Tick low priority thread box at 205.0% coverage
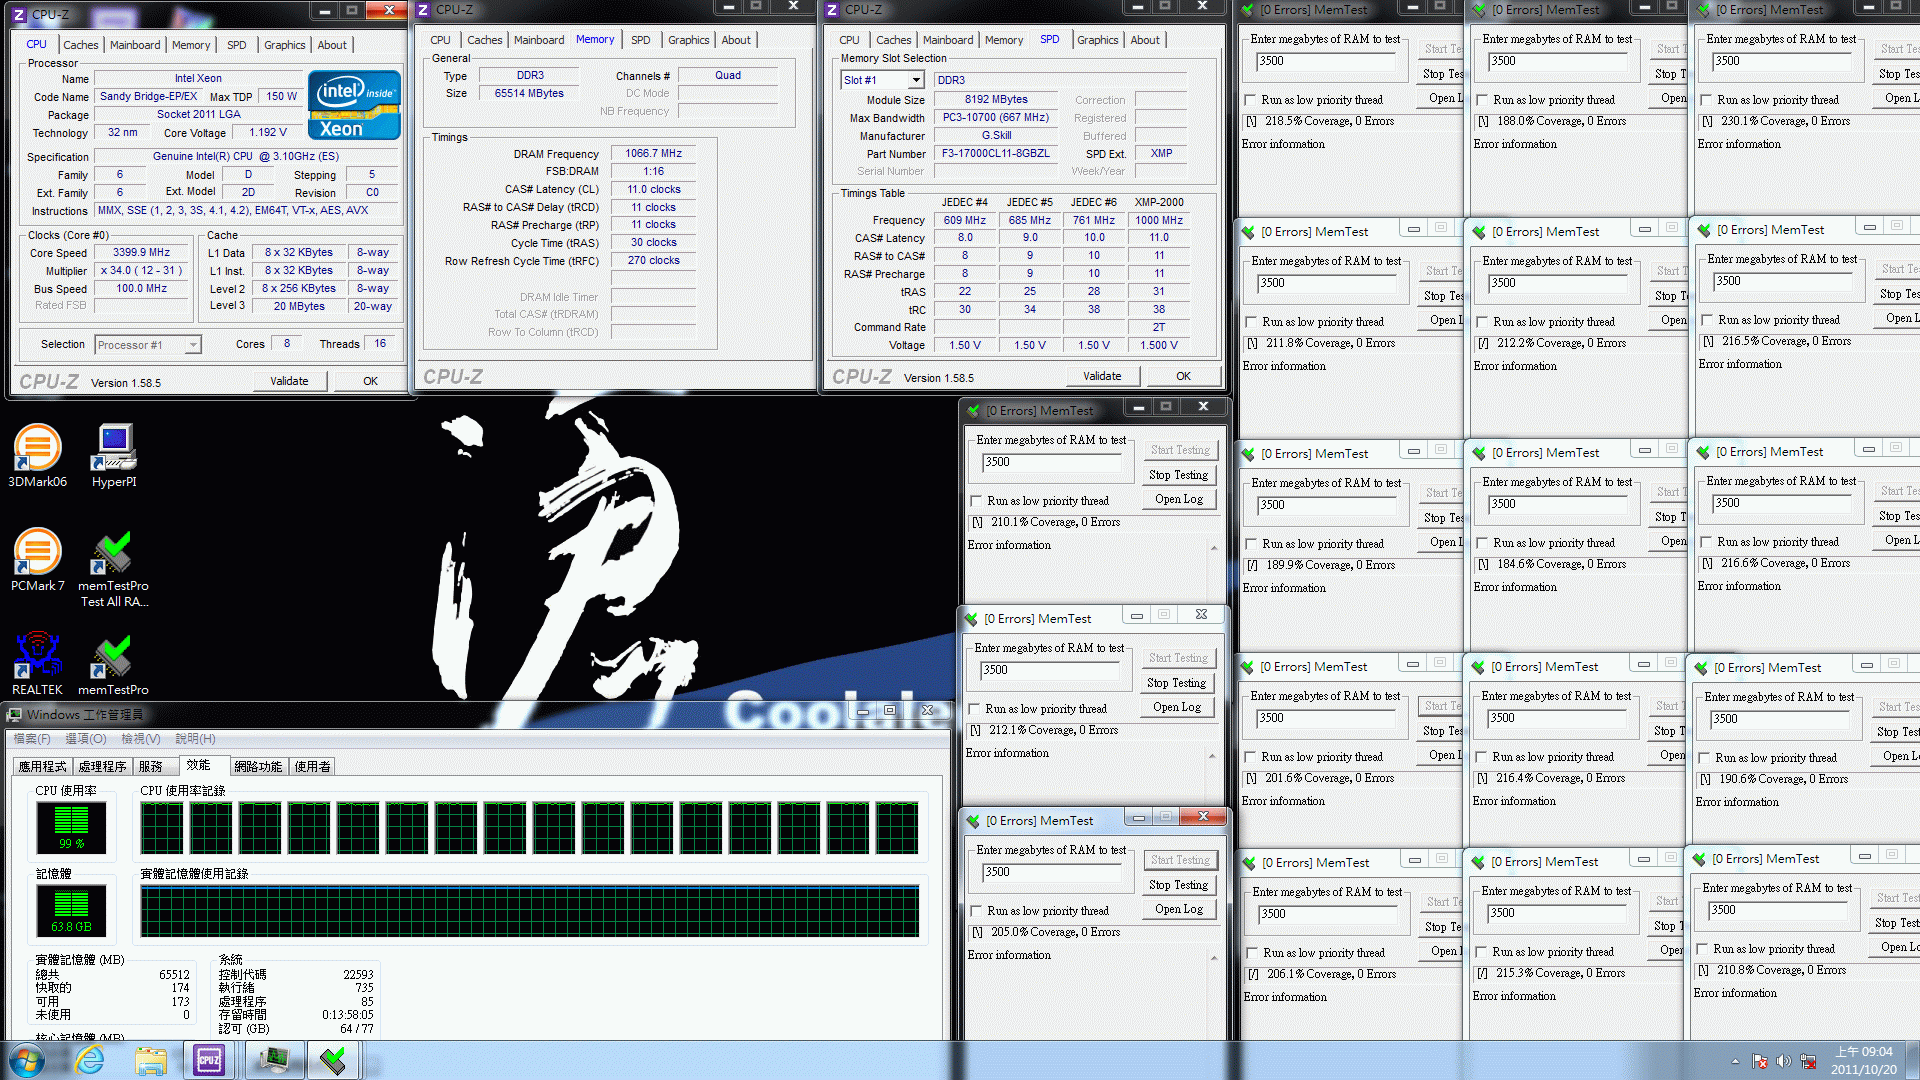Screen dimensions: 1920x1080 tap(976, 911)
